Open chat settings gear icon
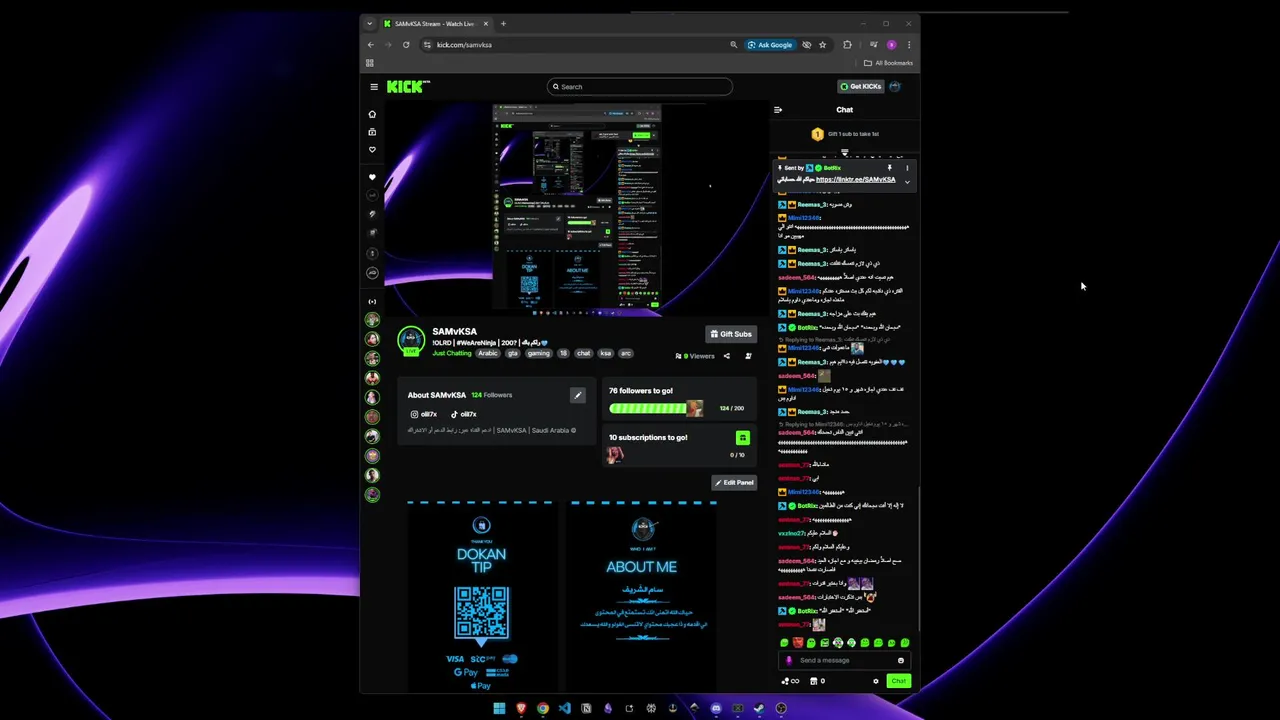 [876, 681]
